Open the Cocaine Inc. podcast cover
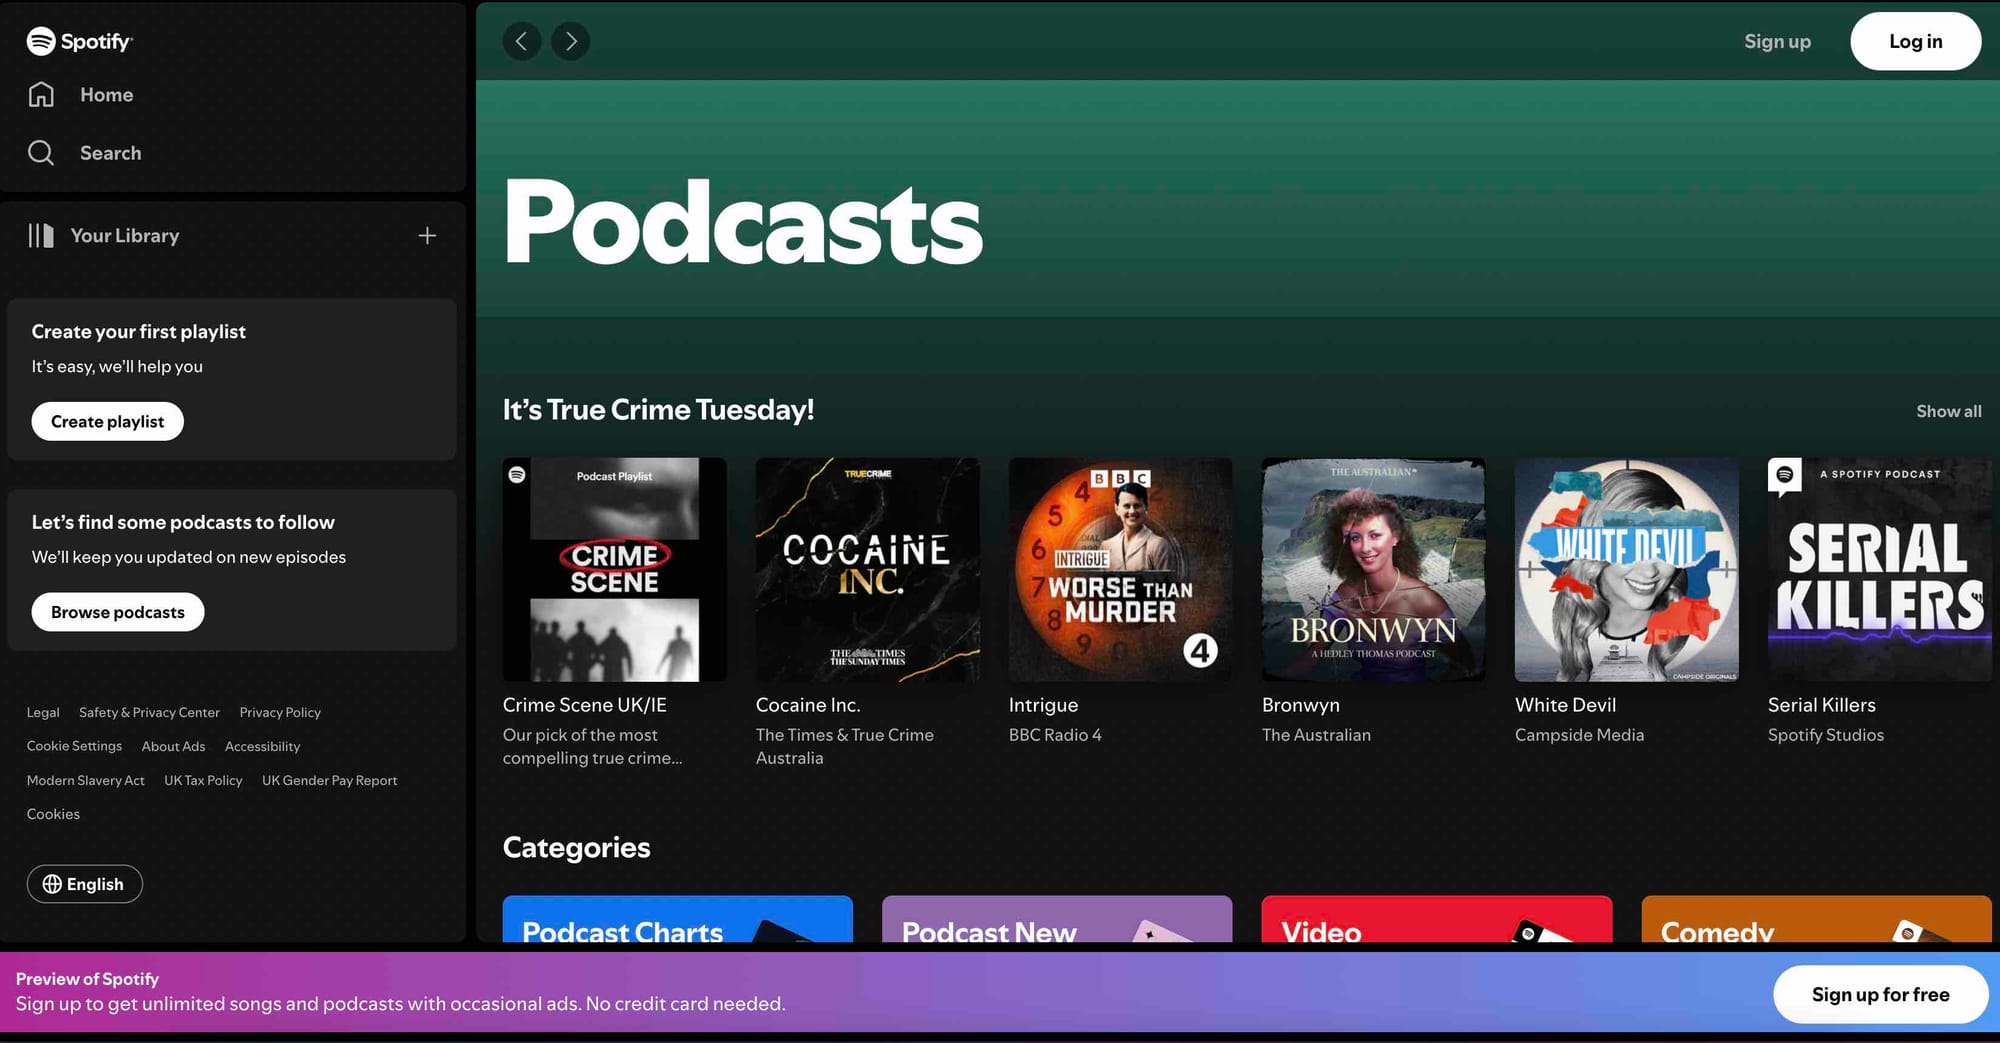Screen dimensions: 2000x1043 [x=867, y=570]
